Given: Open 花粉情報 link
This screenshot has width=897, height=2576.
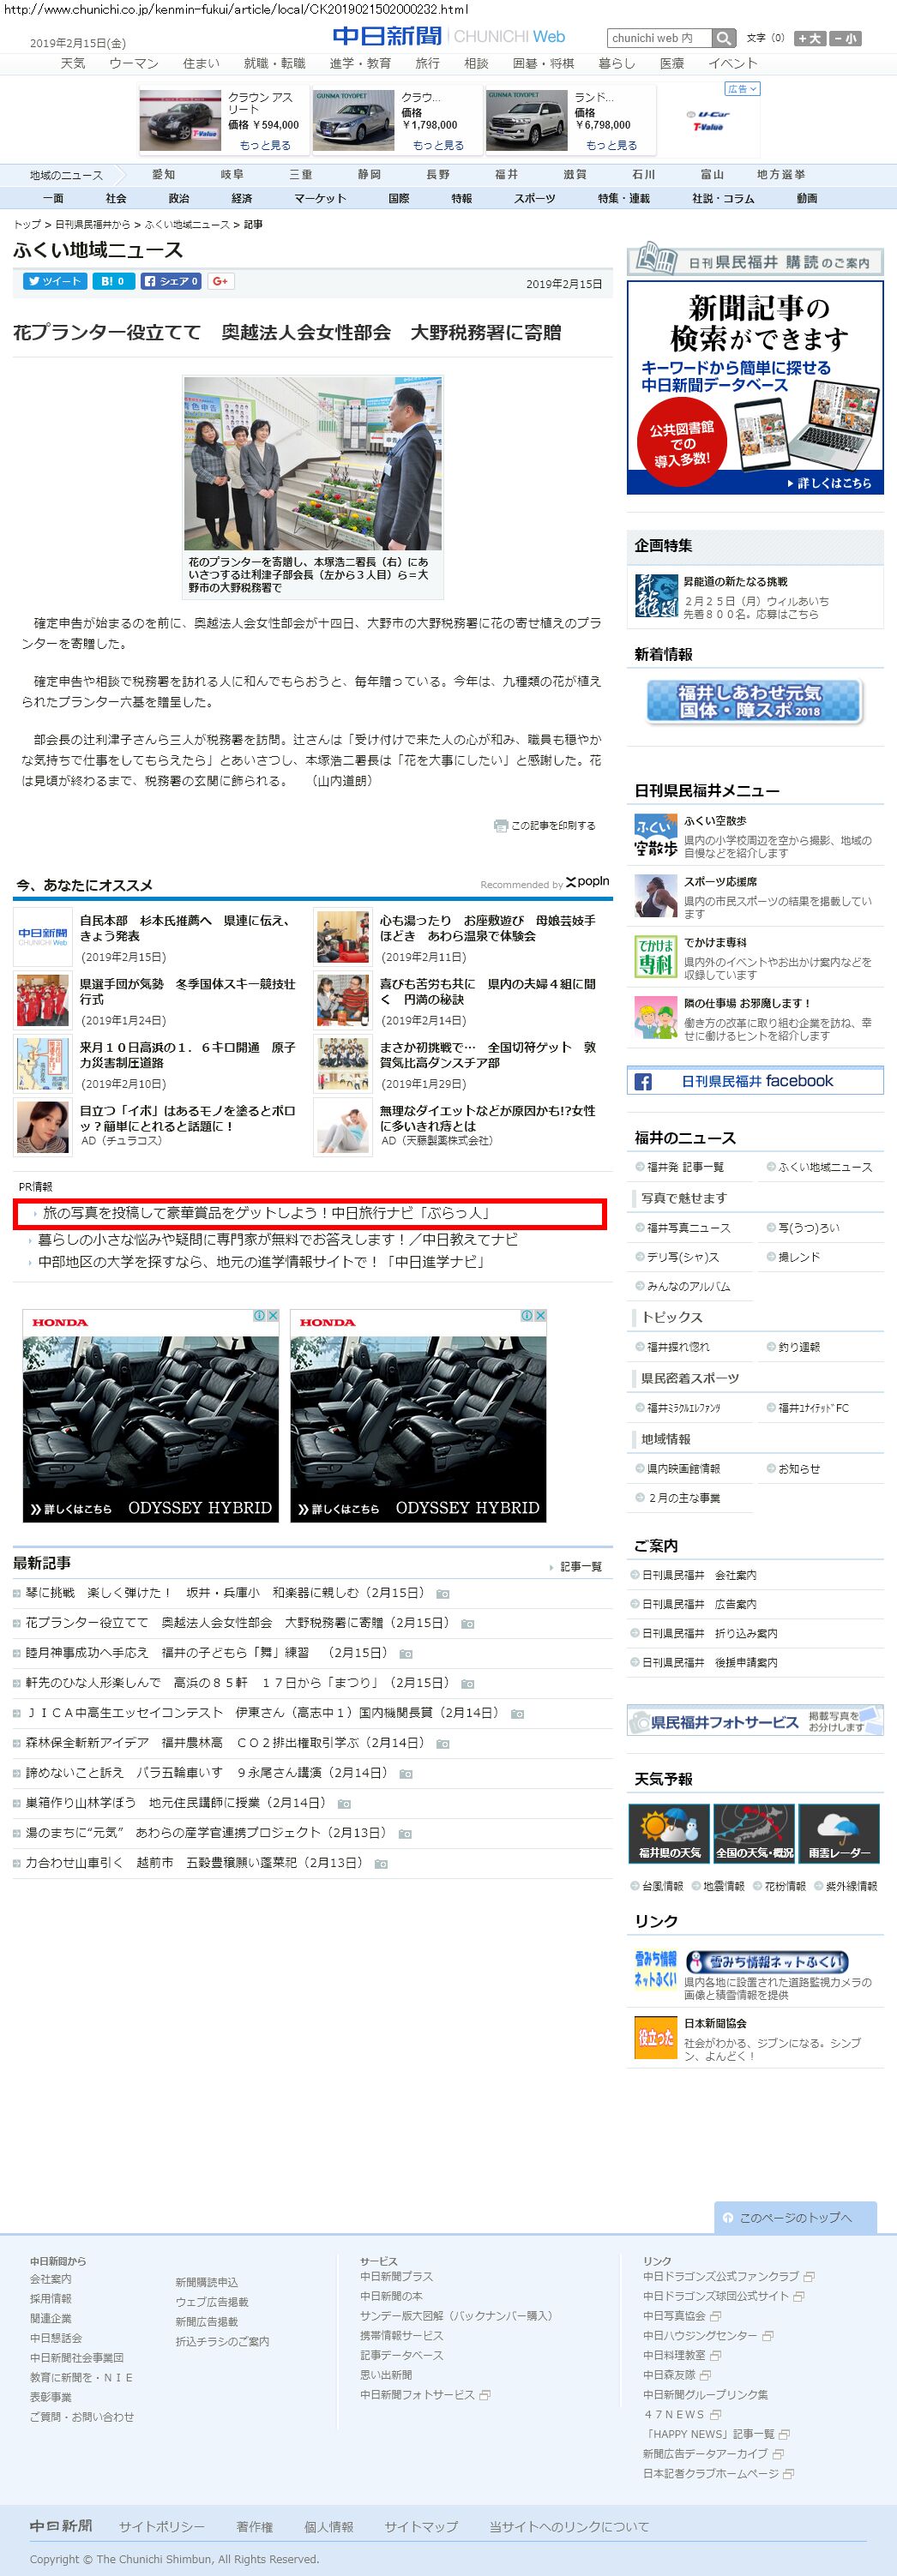Looking at the screenshot, I should click(785, 1886).
